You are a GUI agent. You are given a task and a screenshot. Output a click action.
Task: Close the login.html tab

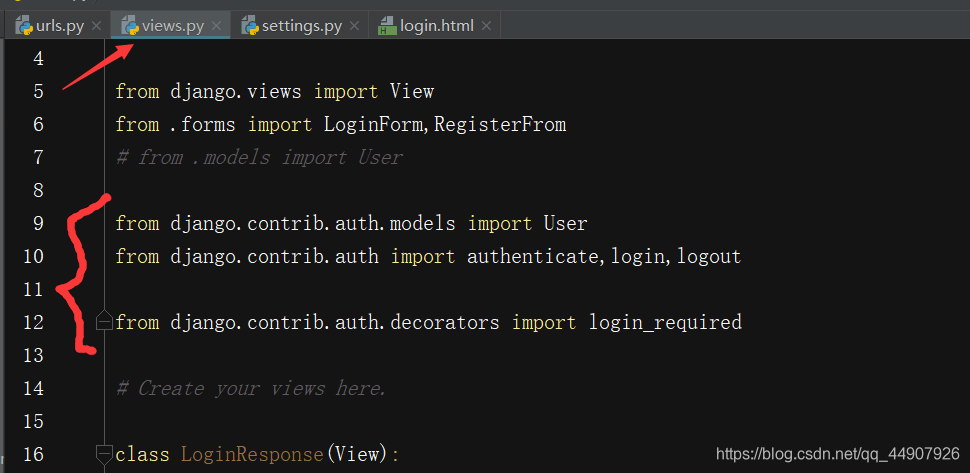pyautogui.click(x=487, y=26)
